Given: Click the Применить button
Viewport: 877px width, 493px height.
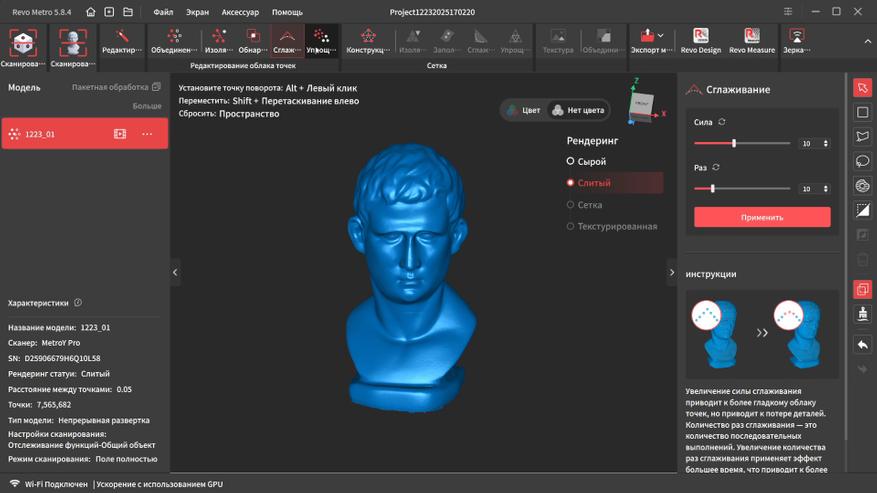Looking at the screenshot, I should 762,217.
